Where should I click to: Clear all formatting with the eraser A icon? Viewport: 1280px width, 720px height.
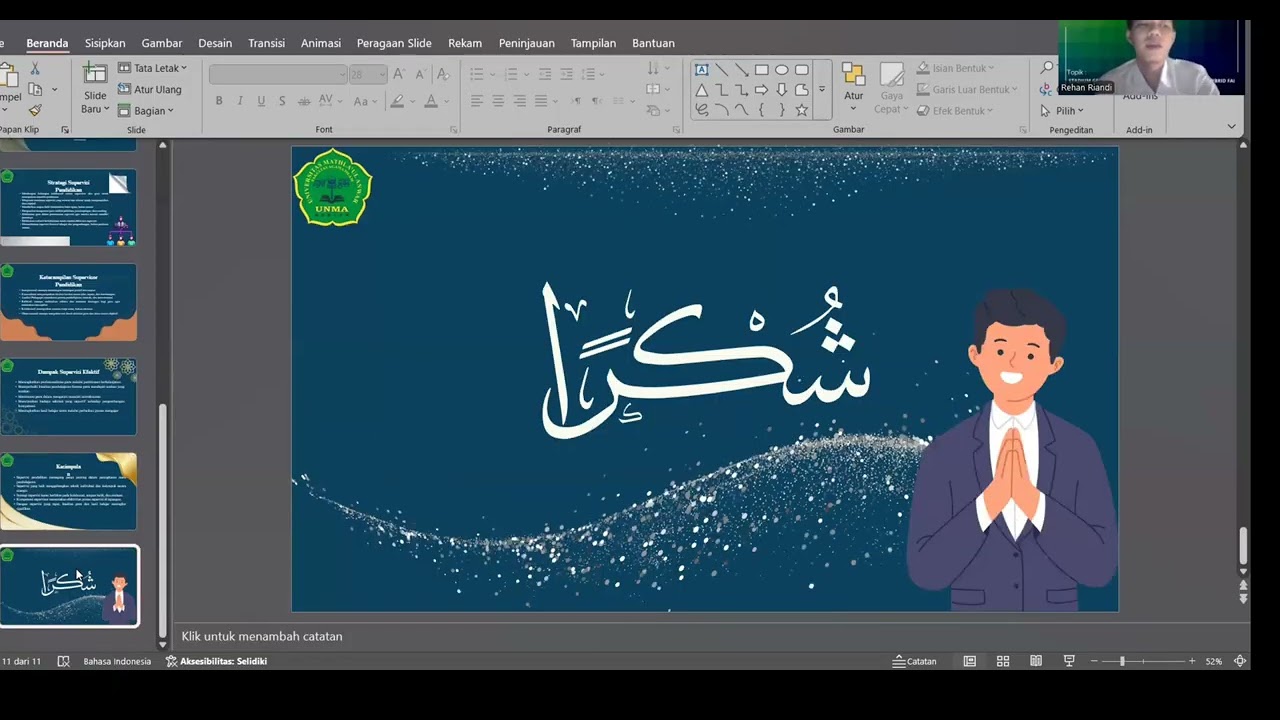click(443, 74)
